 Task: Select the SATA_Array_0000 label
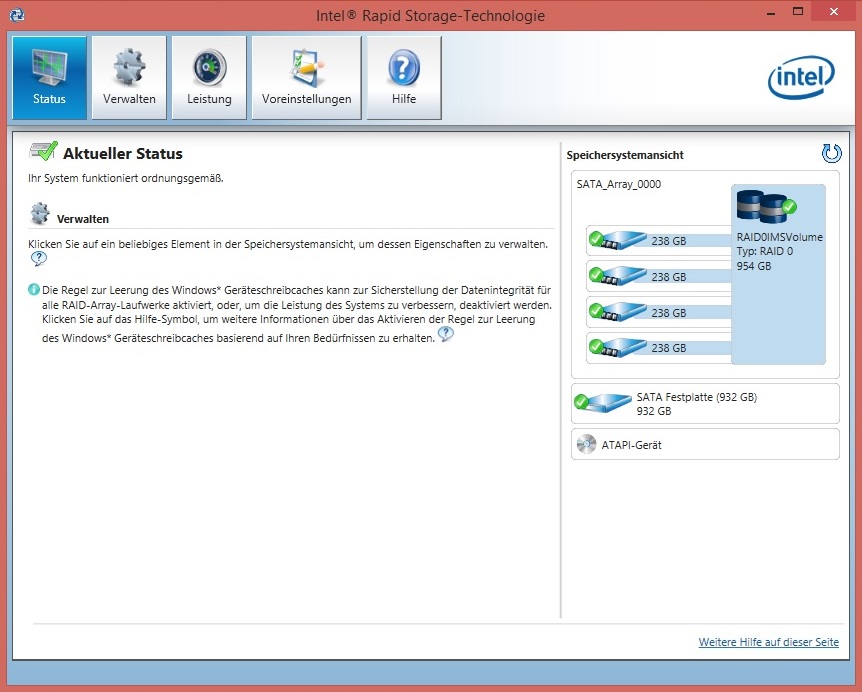tap(618, 184)
